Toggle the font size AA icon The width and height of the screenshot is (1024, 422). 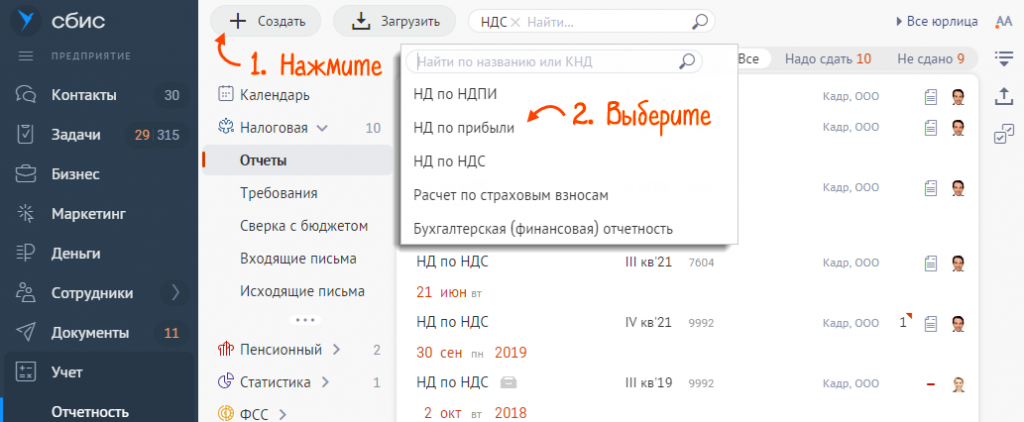1004,21
